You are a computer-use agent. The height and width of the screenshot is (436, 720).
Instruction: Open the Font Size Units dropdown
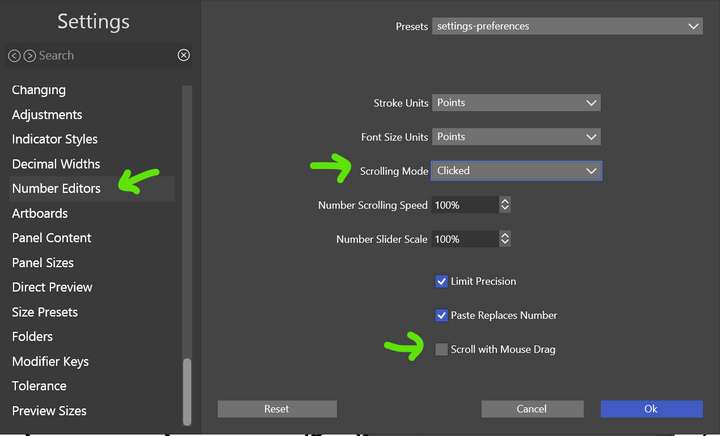[x=516, y=137]
